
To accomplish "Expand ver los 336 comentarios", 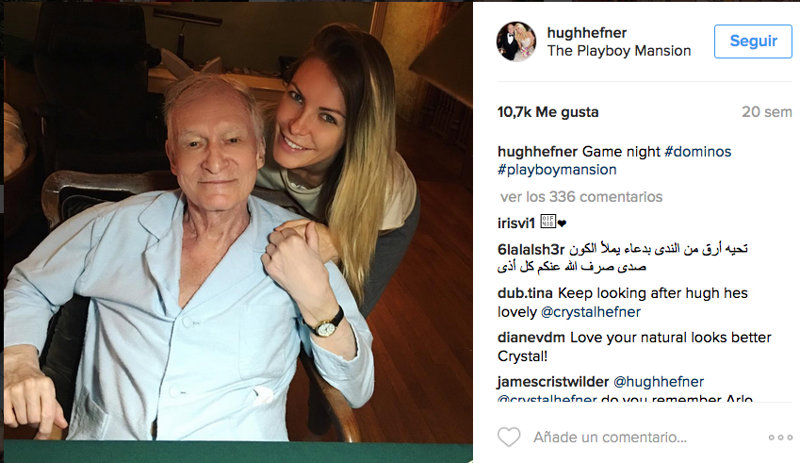I will coord(581,197).
